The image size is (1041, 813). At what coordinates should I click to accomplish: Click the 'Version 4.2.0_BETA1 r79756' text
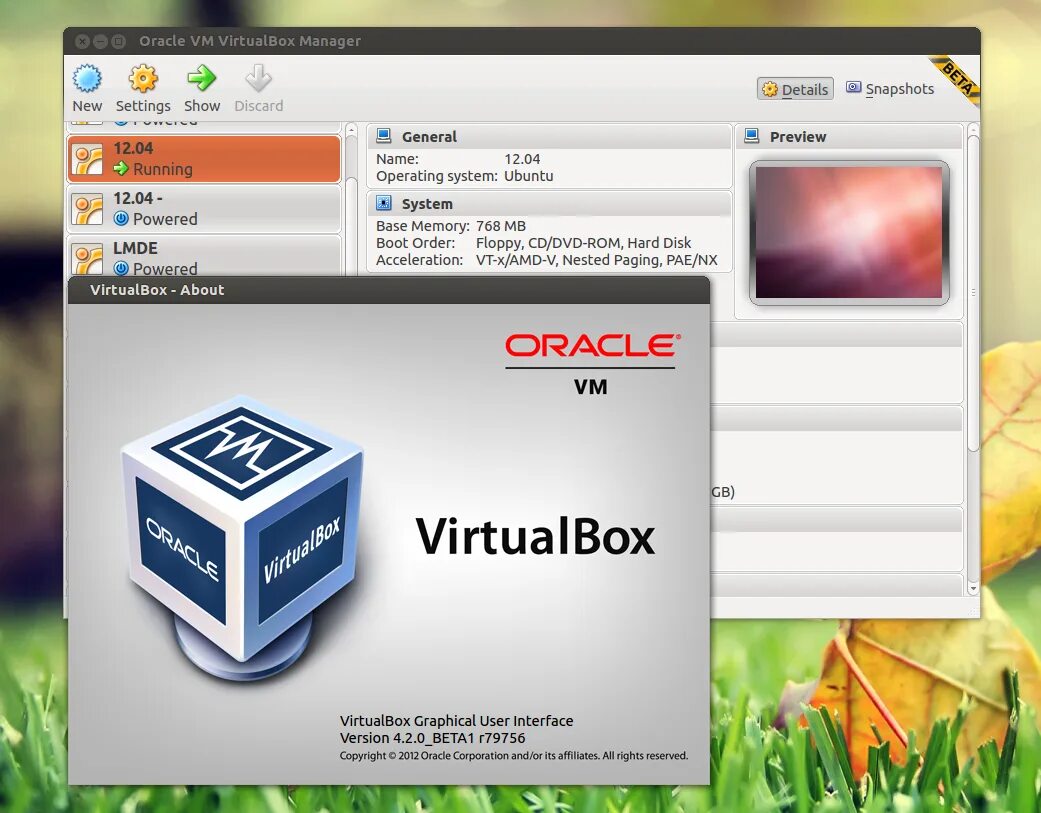tap(432, 738)
